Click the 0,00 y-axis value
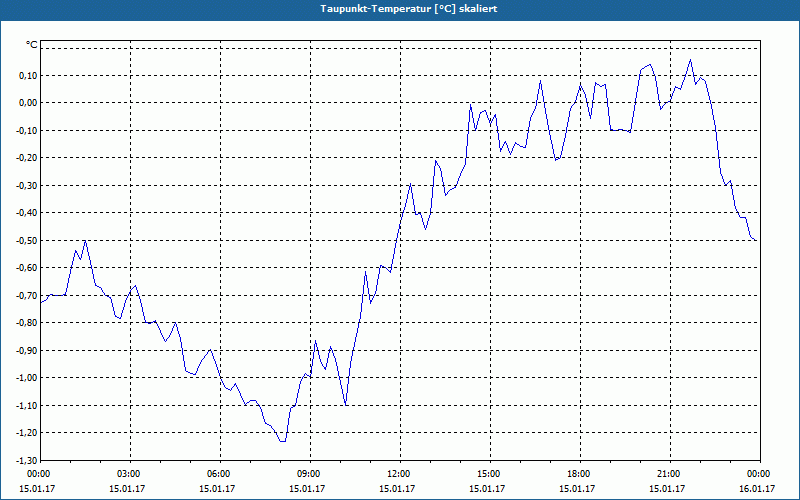Screen dimensions: 800x500 point(29,103)
